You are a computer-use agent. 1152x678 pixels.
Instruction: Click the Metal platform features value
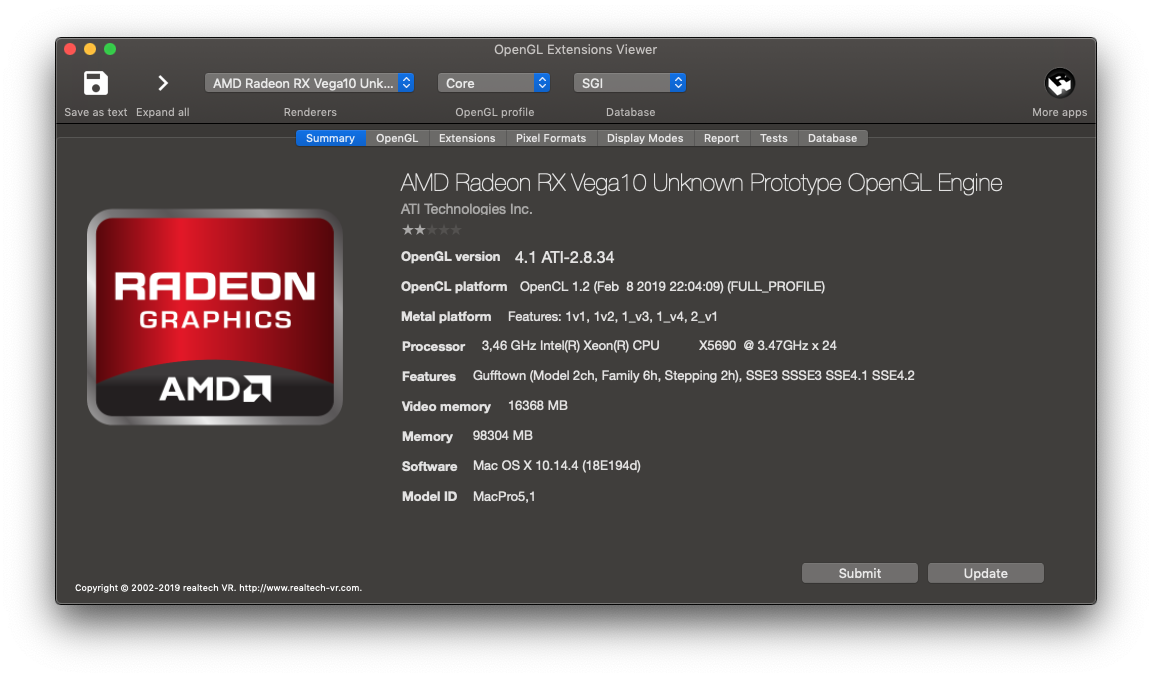point(613,317)
